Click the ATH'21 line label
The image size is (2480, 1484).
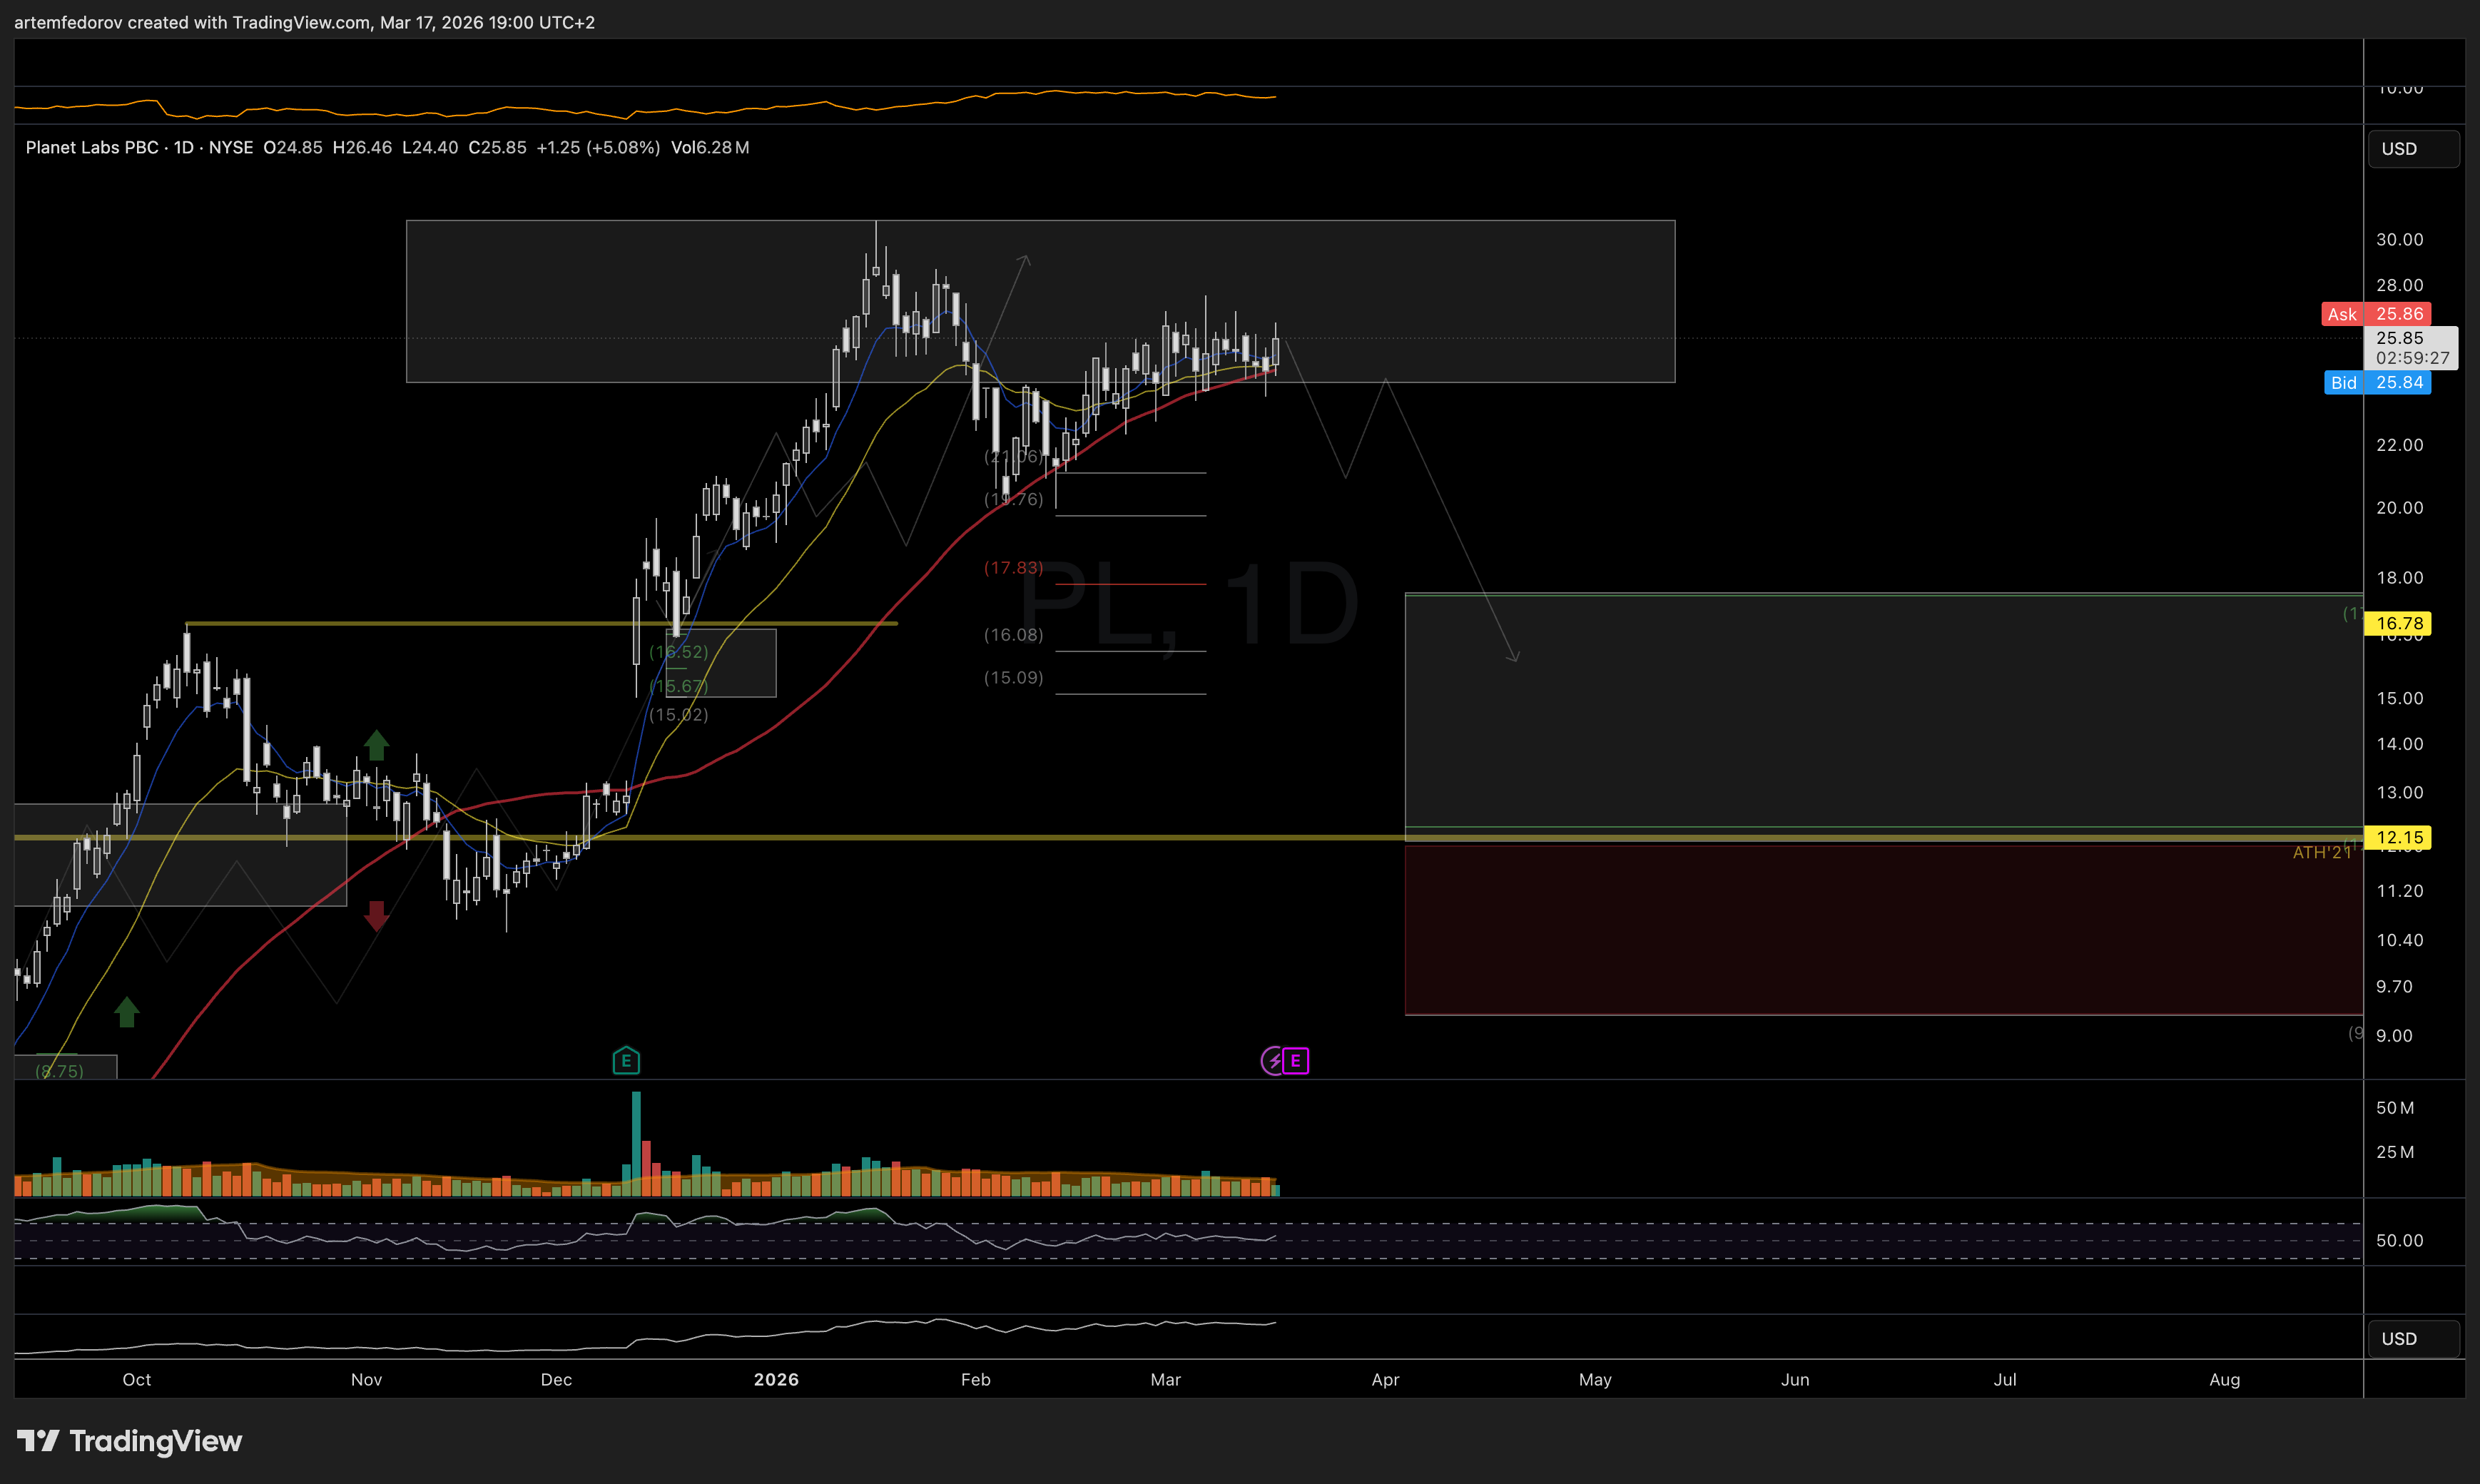tap(2322, 853)
